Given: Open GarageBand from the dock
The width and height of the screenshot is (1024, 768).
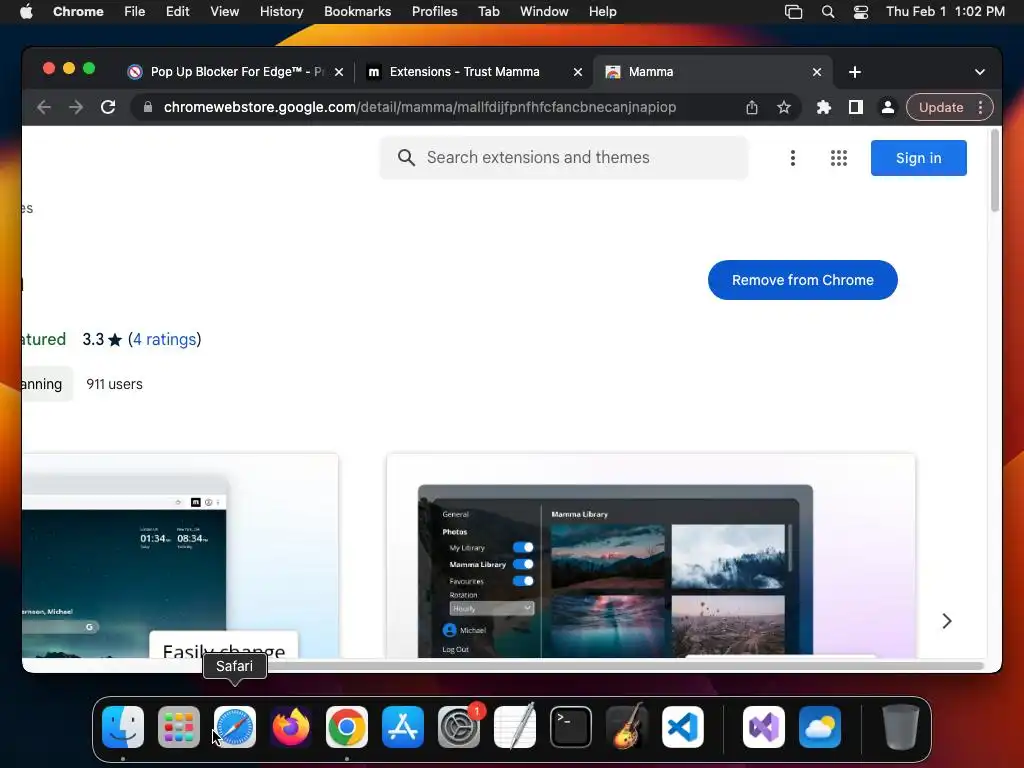Looking at the screenshot, I should [627, 727].
